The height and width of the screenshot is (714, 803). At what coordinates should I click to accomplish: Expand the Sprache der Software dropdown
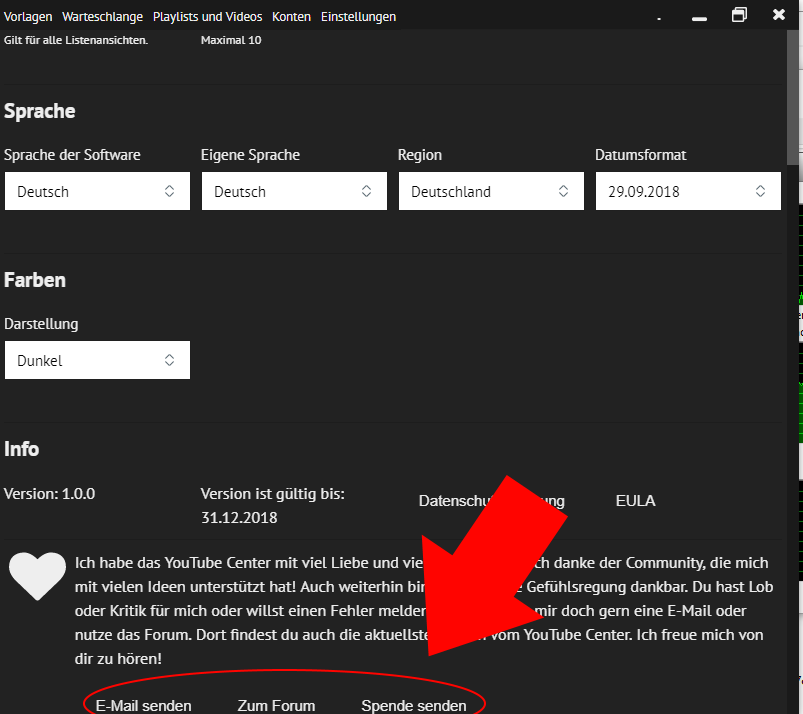[96, 191]
